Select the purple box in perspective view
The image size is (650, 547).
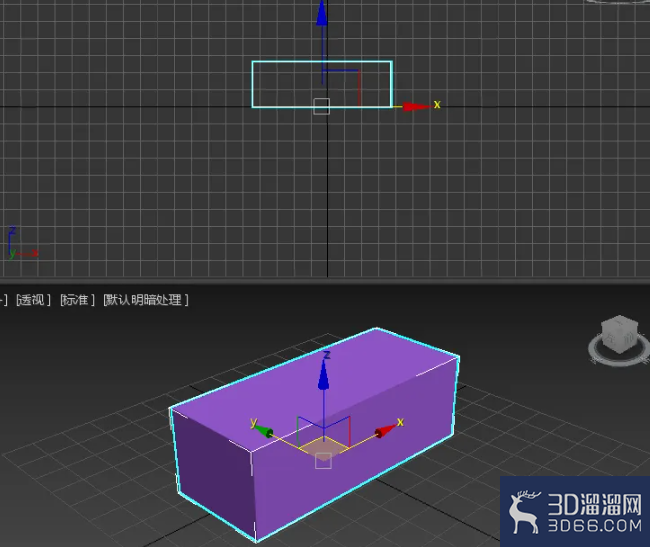315,433
